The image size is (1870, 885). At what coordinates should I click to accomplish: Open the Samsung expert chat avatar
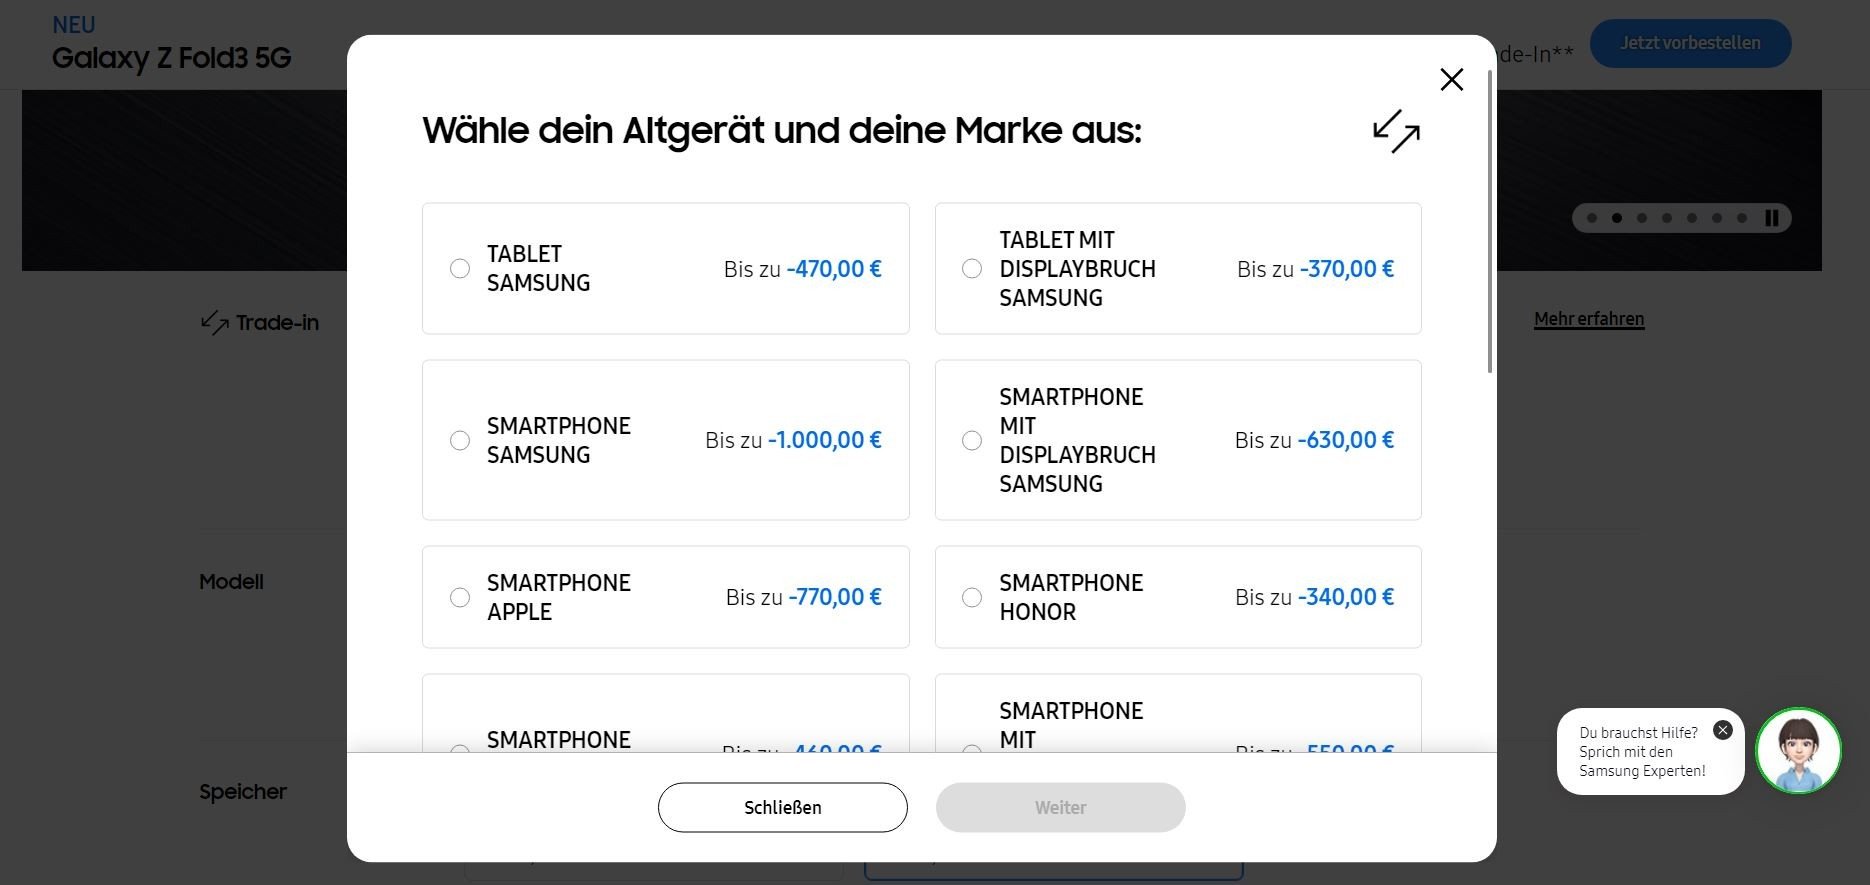click(1798, 751)
